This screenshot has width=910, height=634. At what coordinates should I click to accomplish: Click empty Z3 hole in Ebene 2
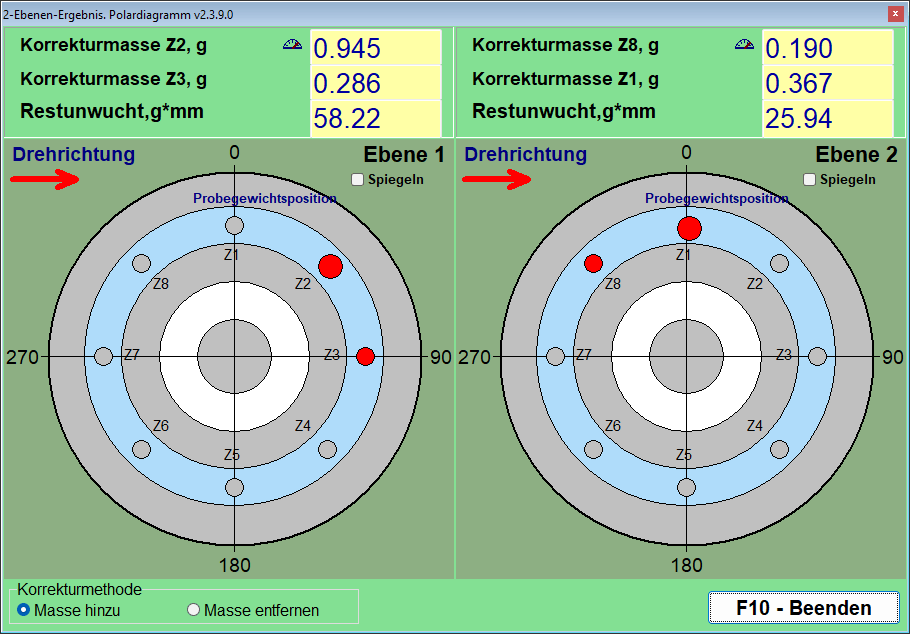coord(818,356)
